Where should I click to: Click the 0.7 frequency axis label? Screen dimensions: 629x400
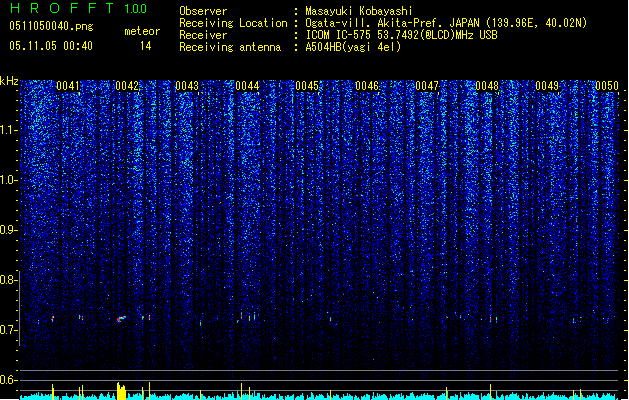tap(9, 330)
